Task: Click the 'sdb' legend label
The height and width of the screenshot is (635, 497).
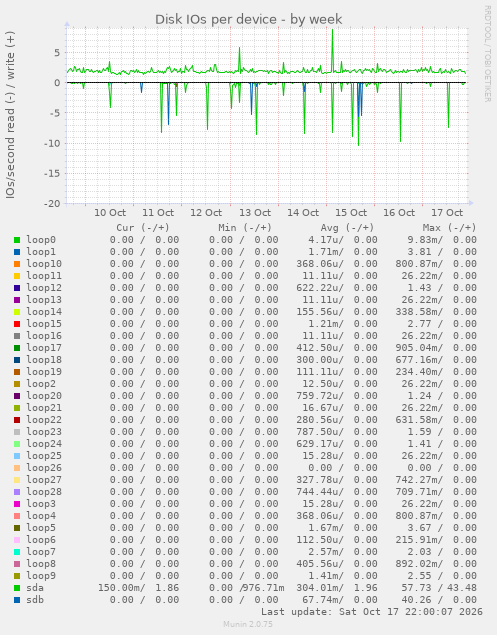Action: pyautogui.click(x=35, y=600)
